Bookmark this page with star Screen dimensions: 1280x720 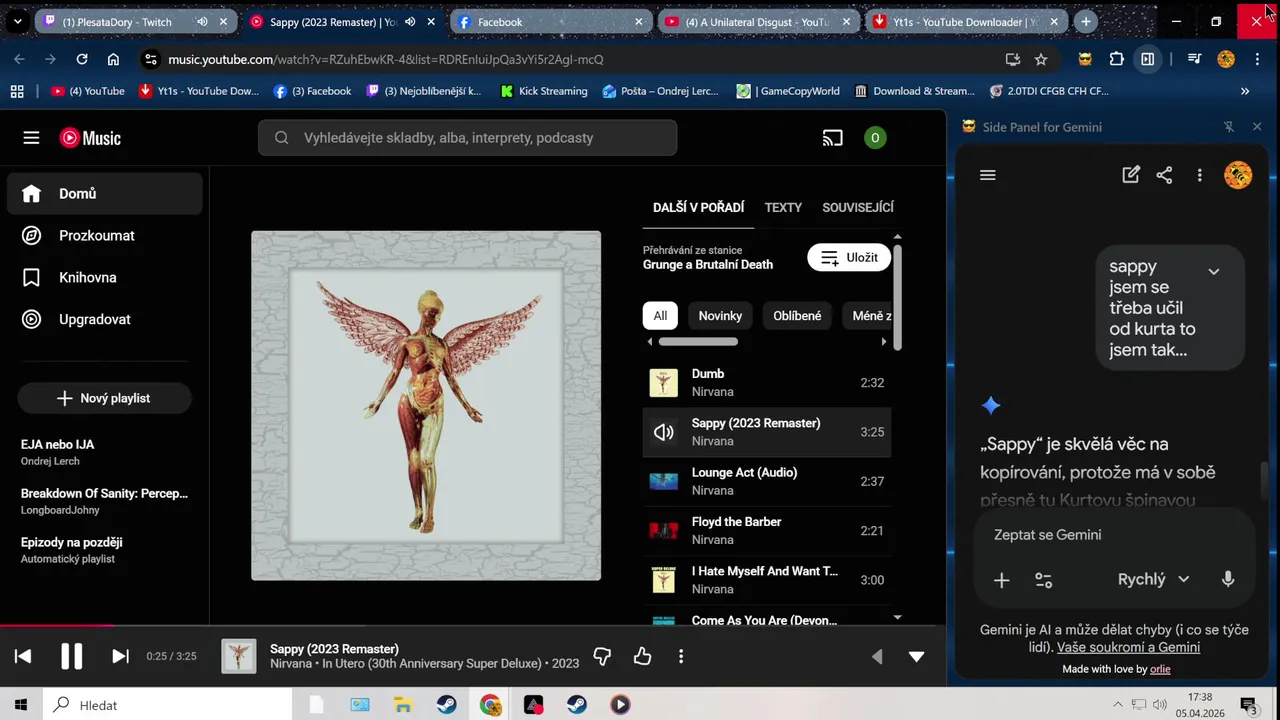[x=1041, y=59]
